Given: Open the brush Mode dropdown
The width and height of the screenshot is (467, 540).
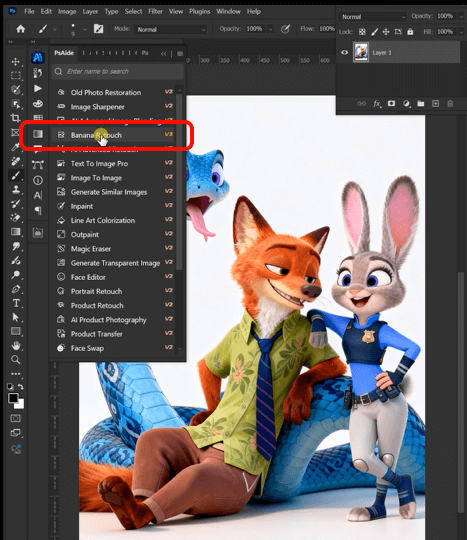Looking at the screenshot, I should tap(171, 29).
